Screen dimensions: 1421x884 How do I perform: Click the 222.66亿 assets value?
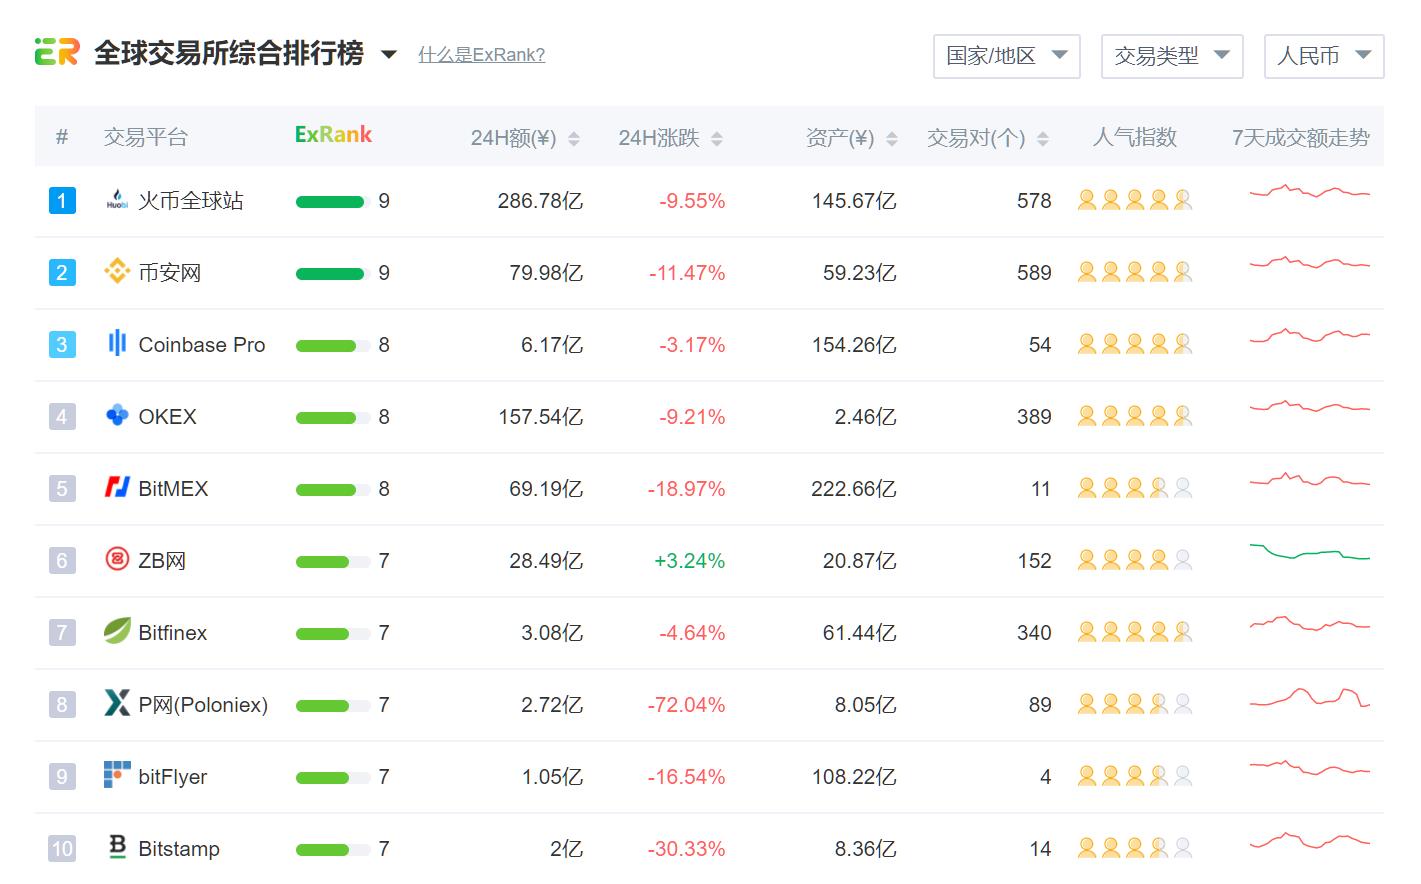(854, 489)
